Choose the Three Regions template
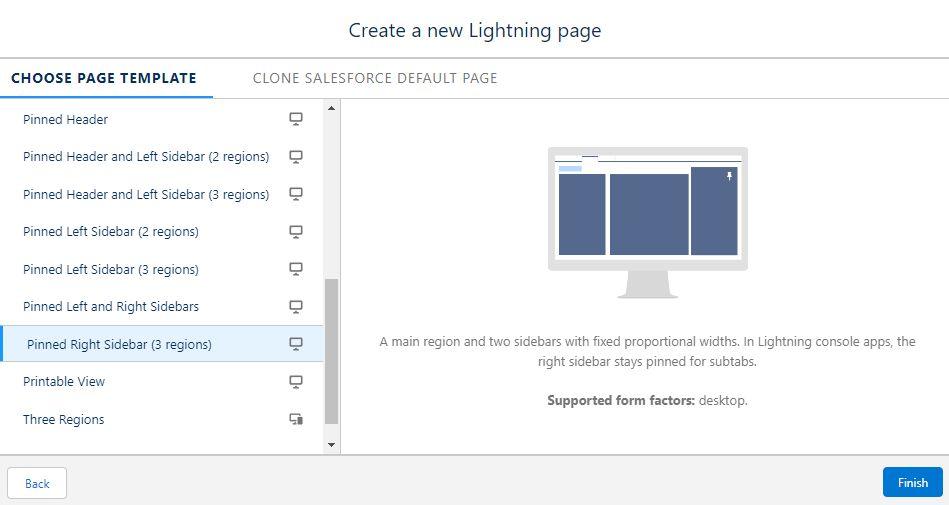Screen dimensions: 949x505 coord(64,420)
